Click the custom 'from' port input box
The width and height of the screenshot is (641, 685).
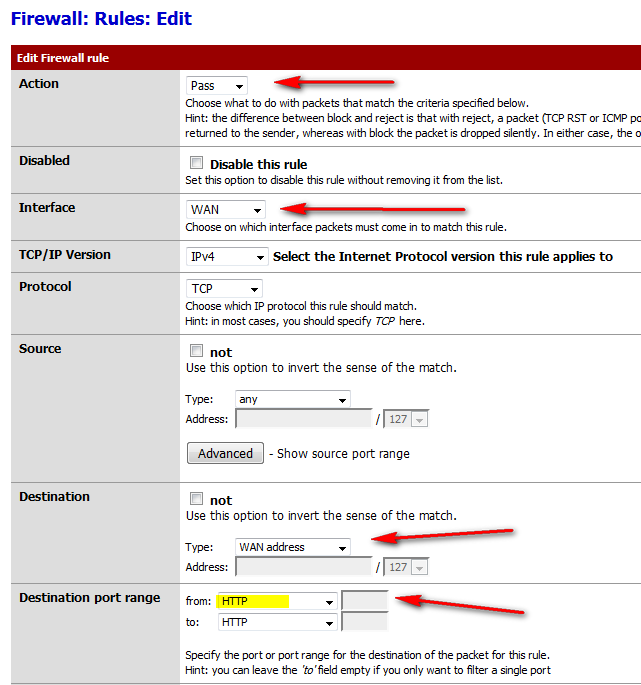pos(364,600)
